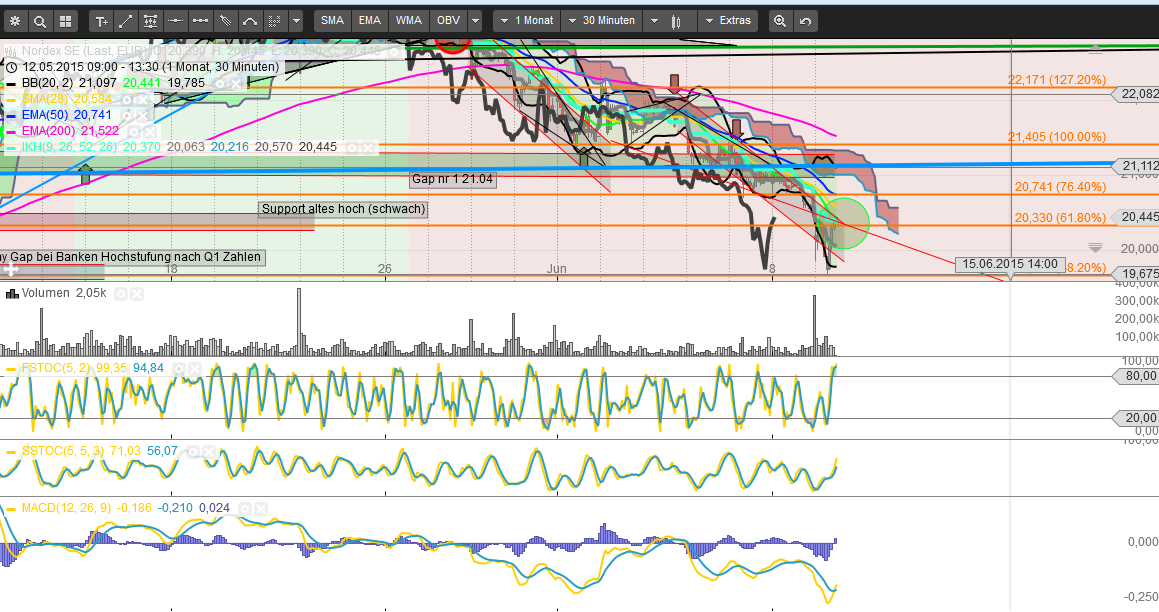
Task: Select the arc drawing tool
Action: tap(250, 20)
